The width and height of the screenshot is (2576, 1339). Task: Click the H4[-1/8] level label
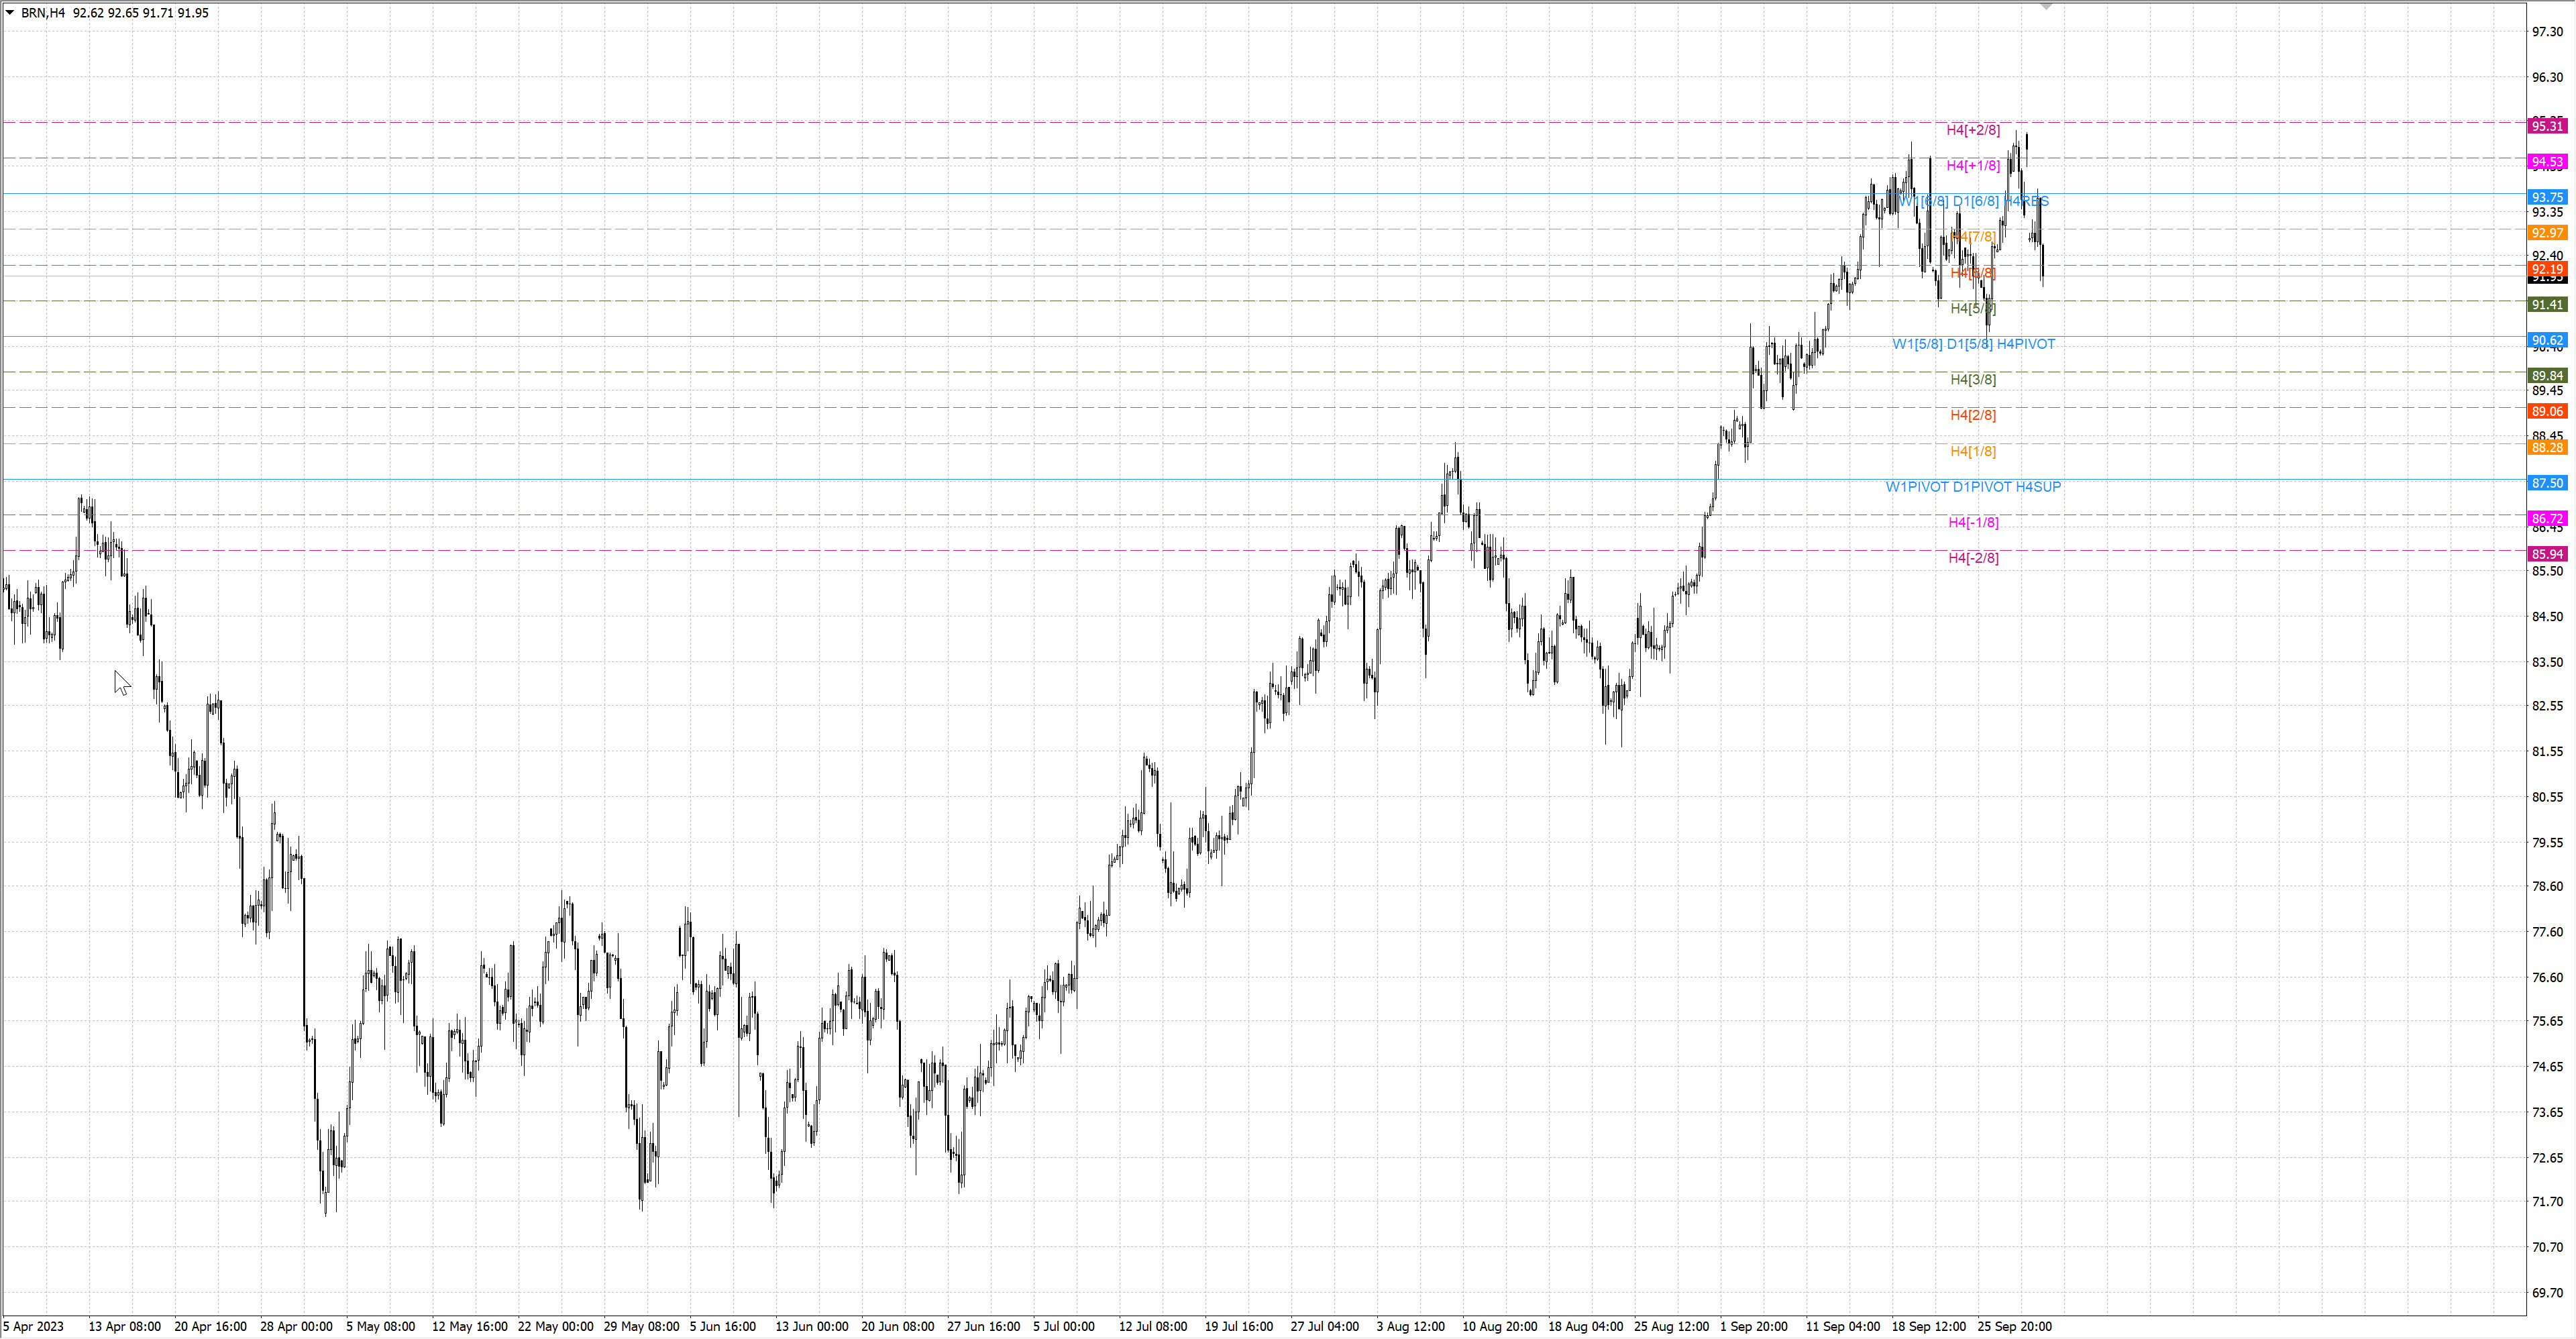point(1973,522)
